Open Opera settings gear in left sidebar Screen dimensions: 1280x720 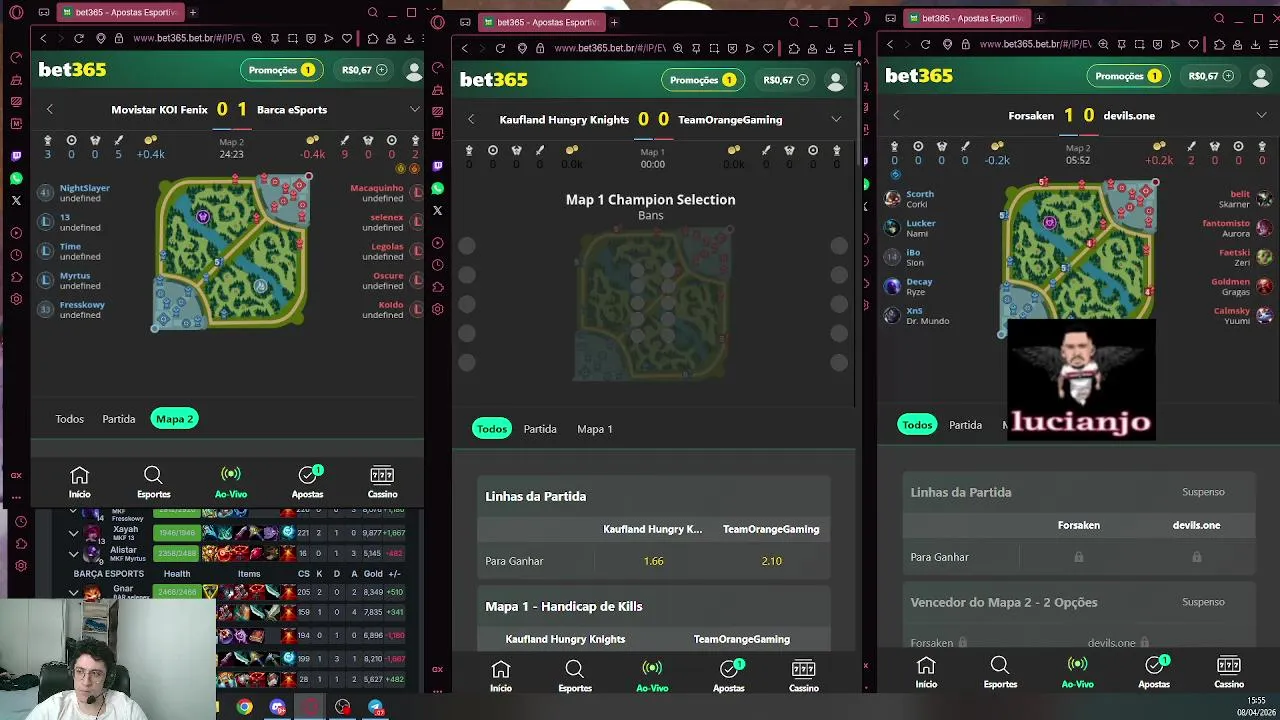(x=16, y=299)
